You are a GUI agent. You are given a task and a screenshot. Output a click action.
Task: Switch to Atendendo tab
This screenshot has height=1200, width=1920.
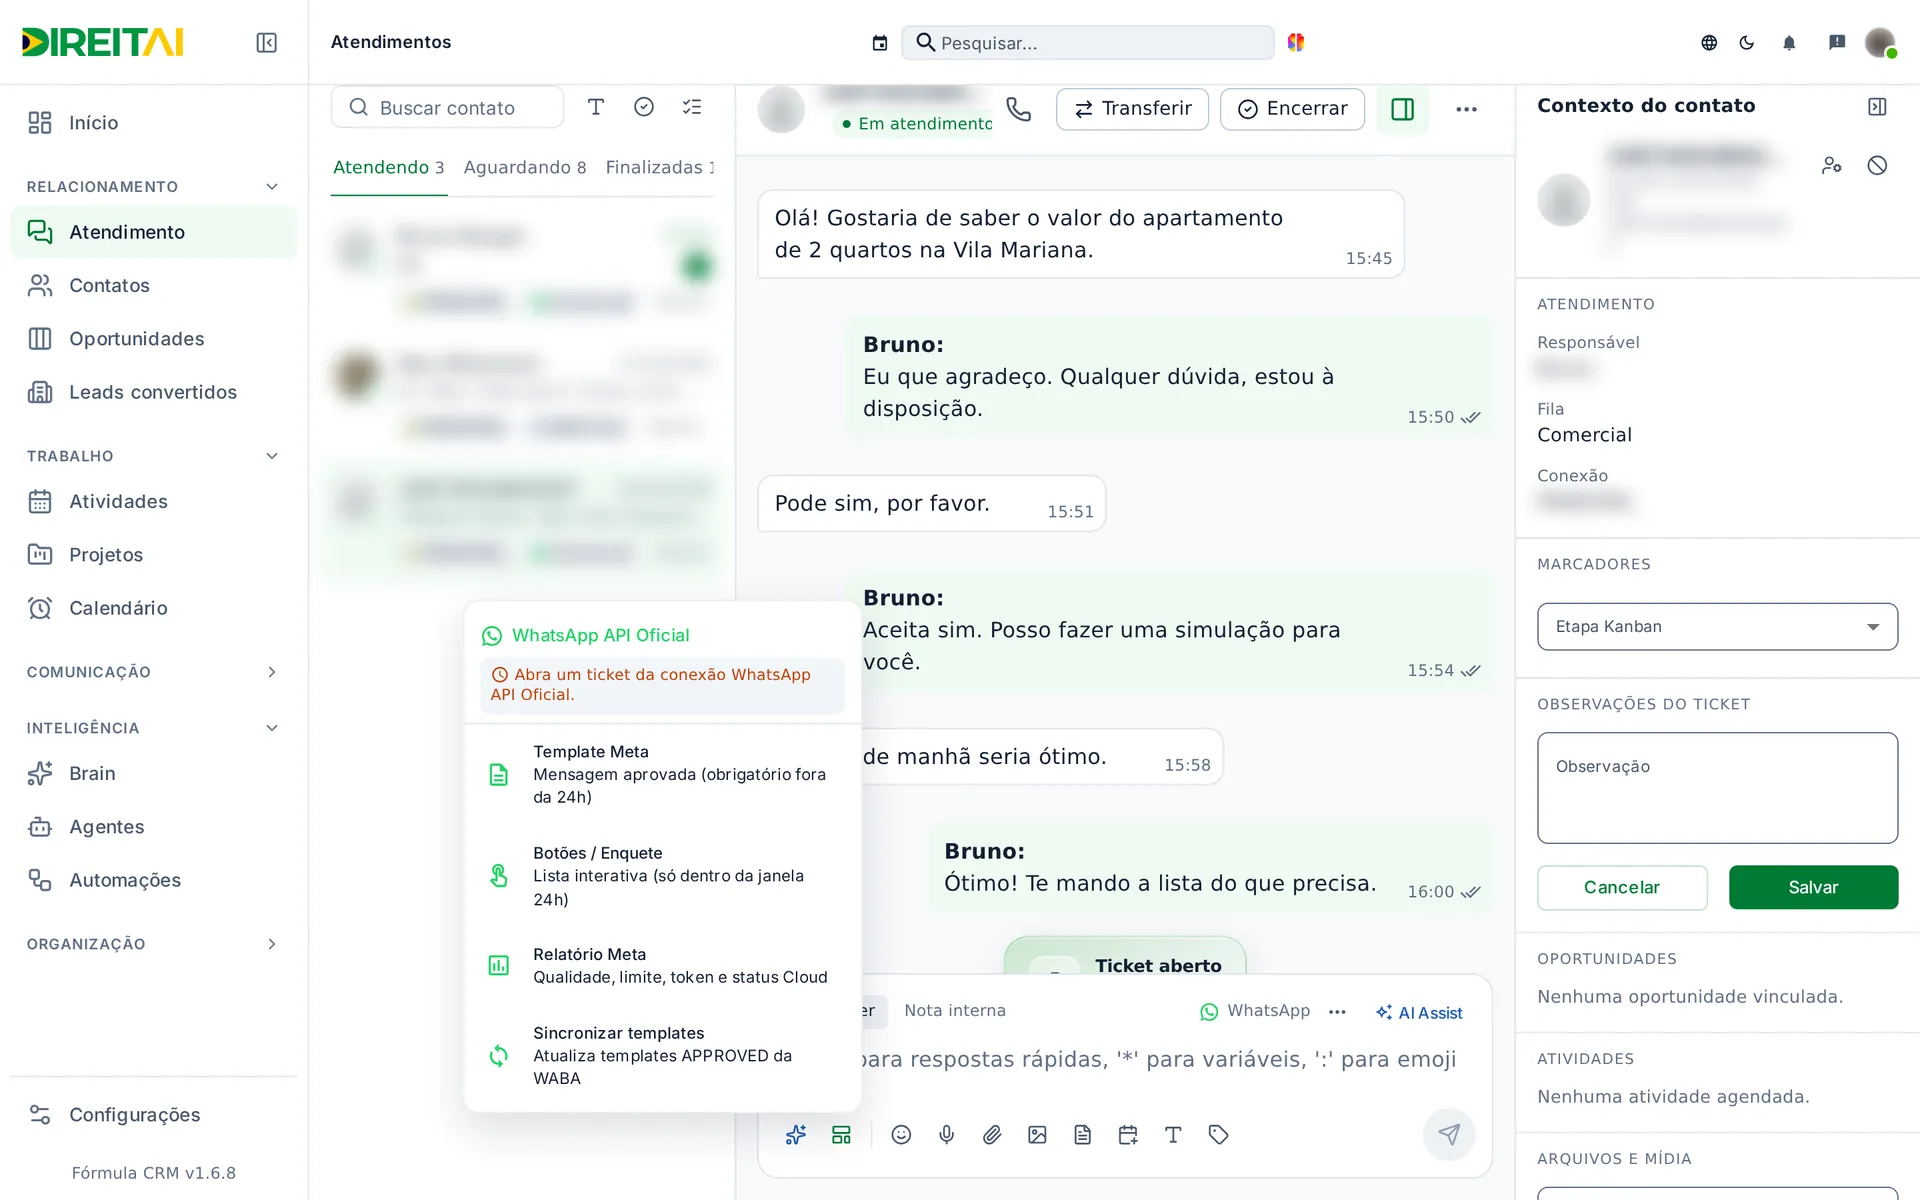(x=389, y=167)
